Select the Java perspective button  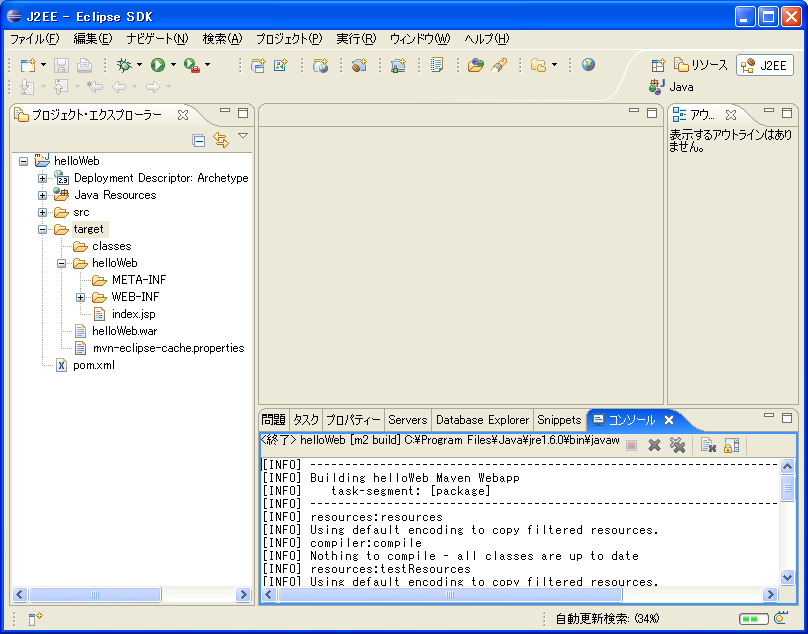[671, 87]
